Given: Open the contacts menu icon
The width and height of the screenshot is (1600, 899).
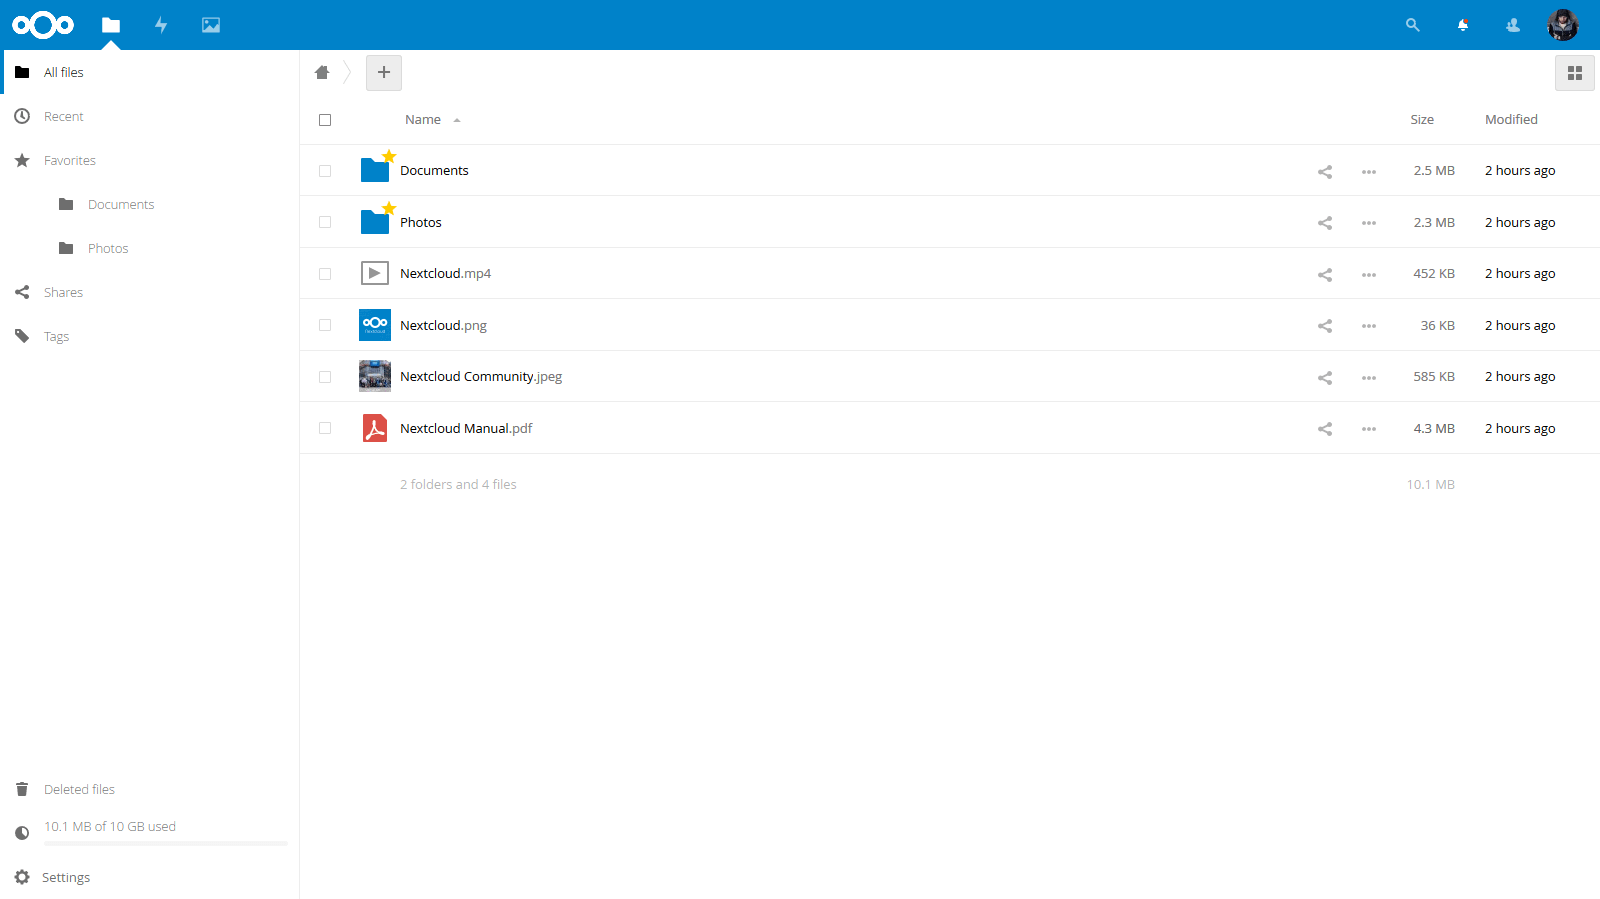Looking at the screenshot, I should 1513,25.
